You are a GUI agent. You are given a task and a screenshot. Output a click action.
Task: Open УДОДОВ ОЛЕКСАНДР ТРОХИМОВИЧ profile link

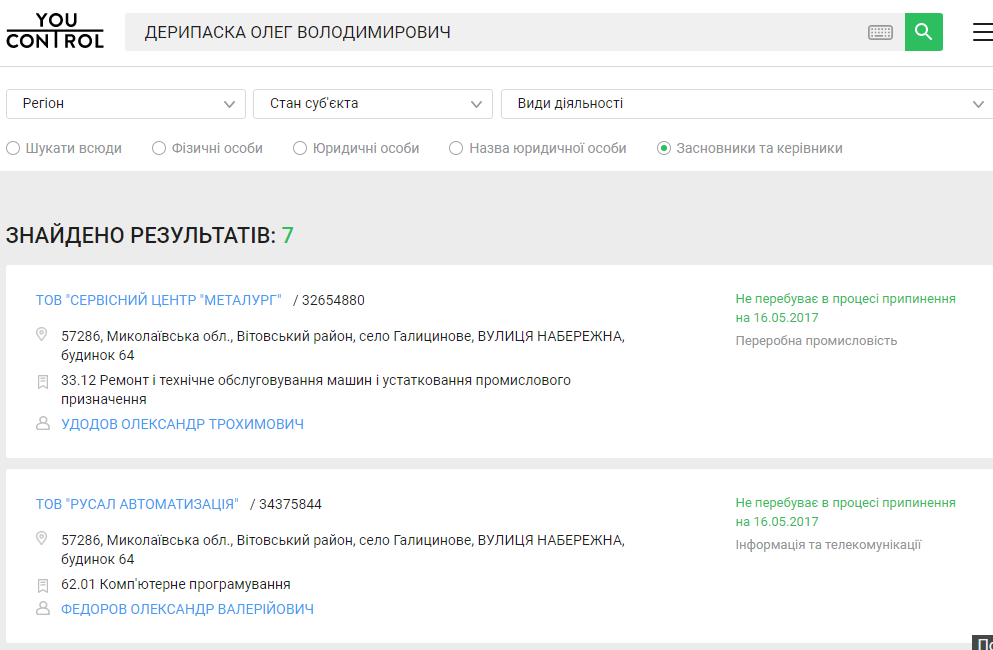[182, 424]
